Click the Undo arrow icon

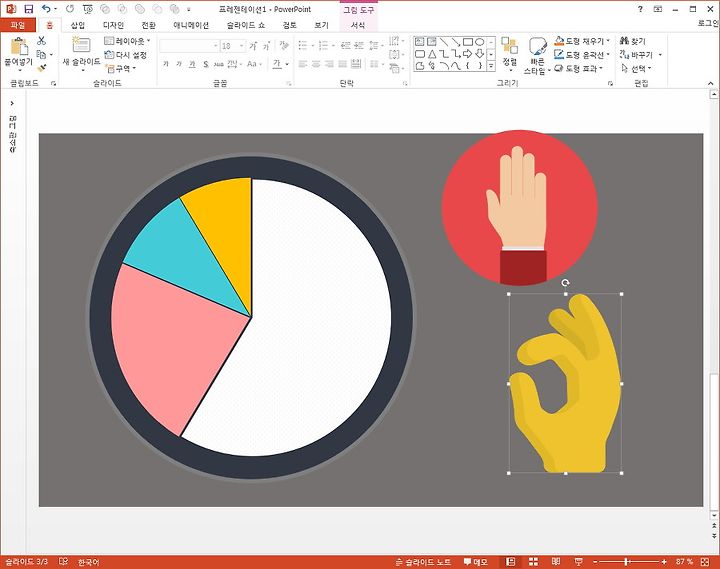point(46,9)
